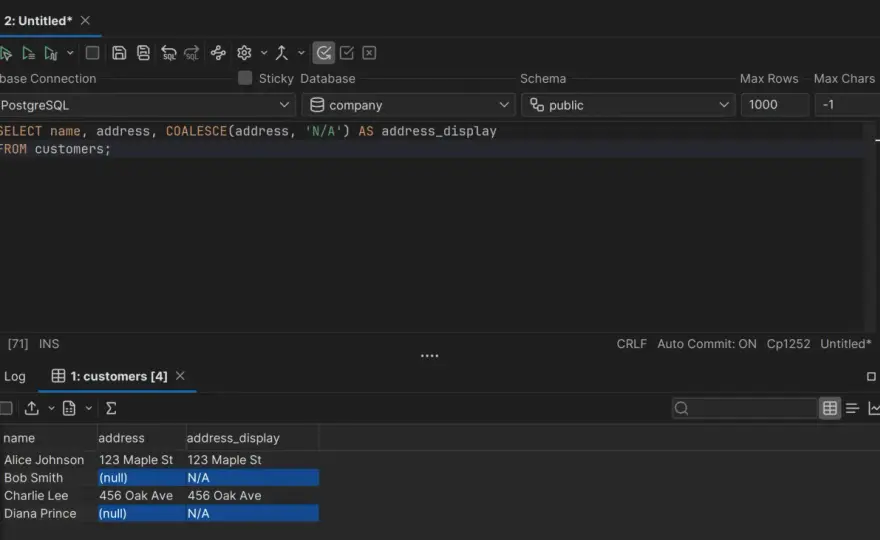Save the SQL script with floppy icon
This screenshot has width=880, height=540.
119,53
